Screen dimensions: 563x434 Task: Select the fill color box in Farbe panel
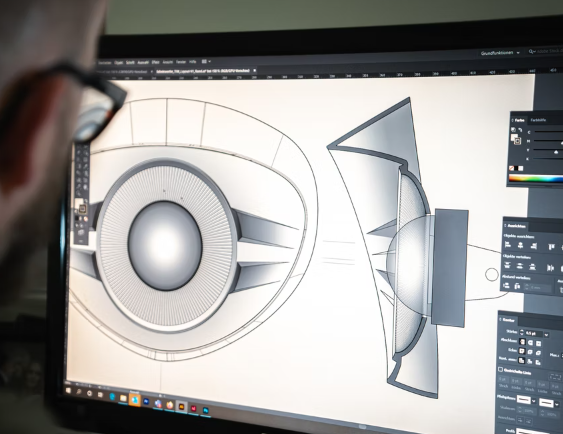514,137
